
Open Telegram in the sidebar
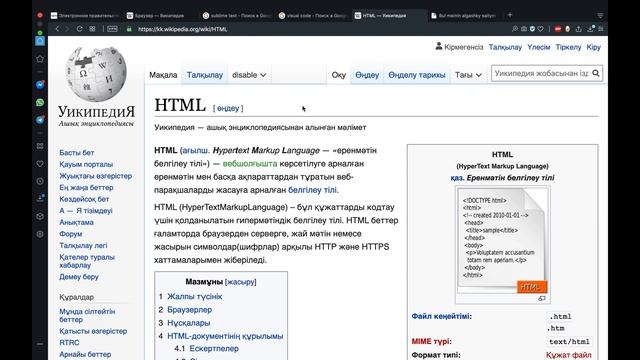pyautogui.click(x=40, y=120)
